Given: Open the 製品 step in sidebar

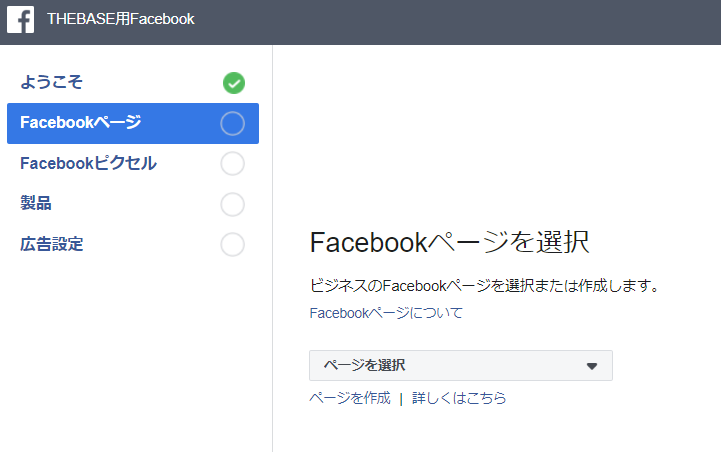Looking at the screenshot, I should (133, 204).
